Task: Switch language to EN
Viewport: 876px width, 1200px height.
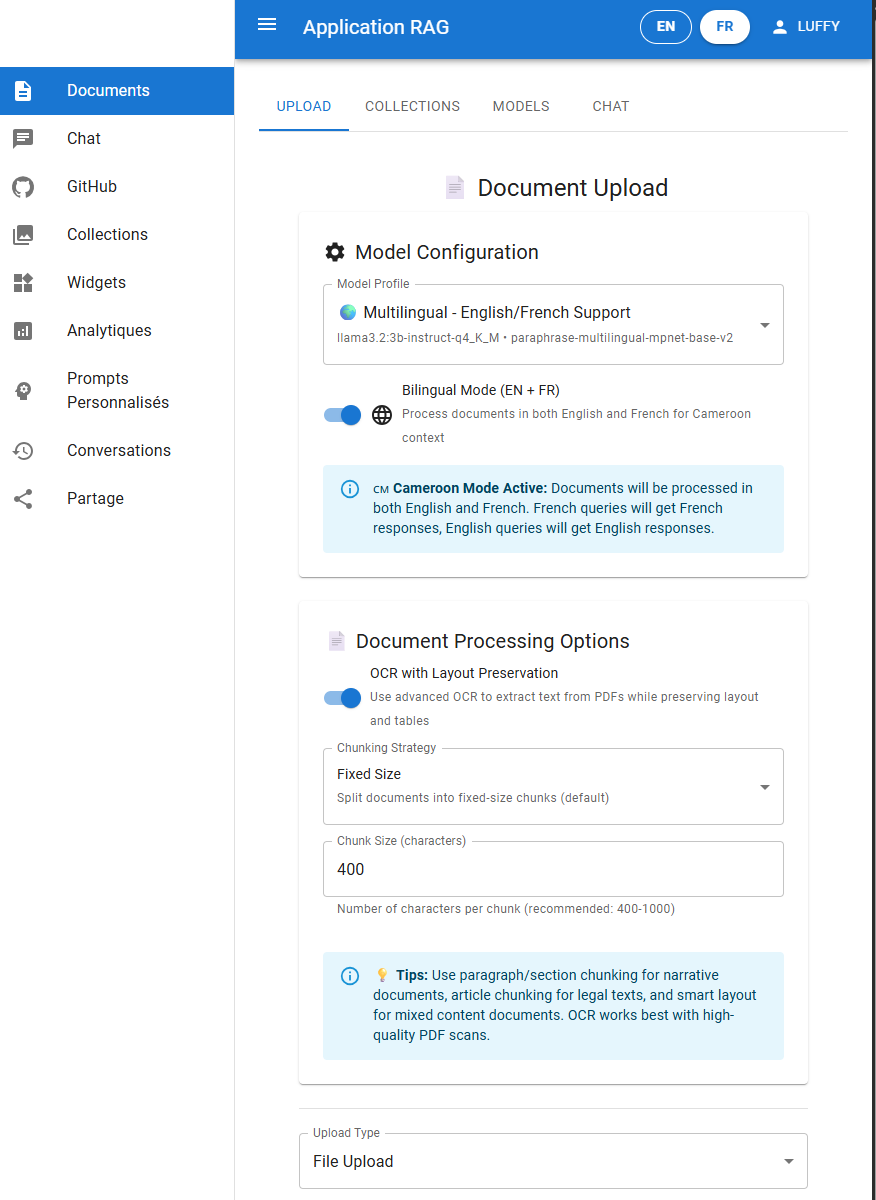Action: click(x=666, y=27)
